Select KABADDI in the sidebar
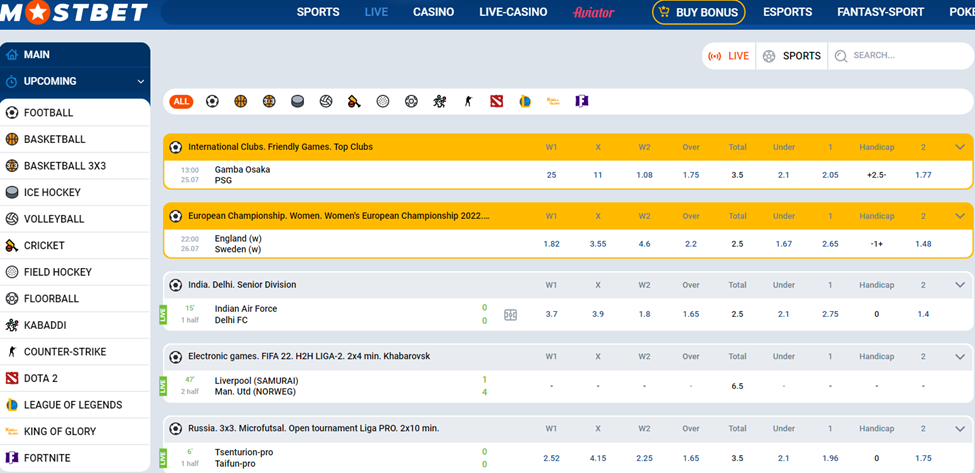Image resolution: width=975 pixels, height=473 pixels. [75, 325]
